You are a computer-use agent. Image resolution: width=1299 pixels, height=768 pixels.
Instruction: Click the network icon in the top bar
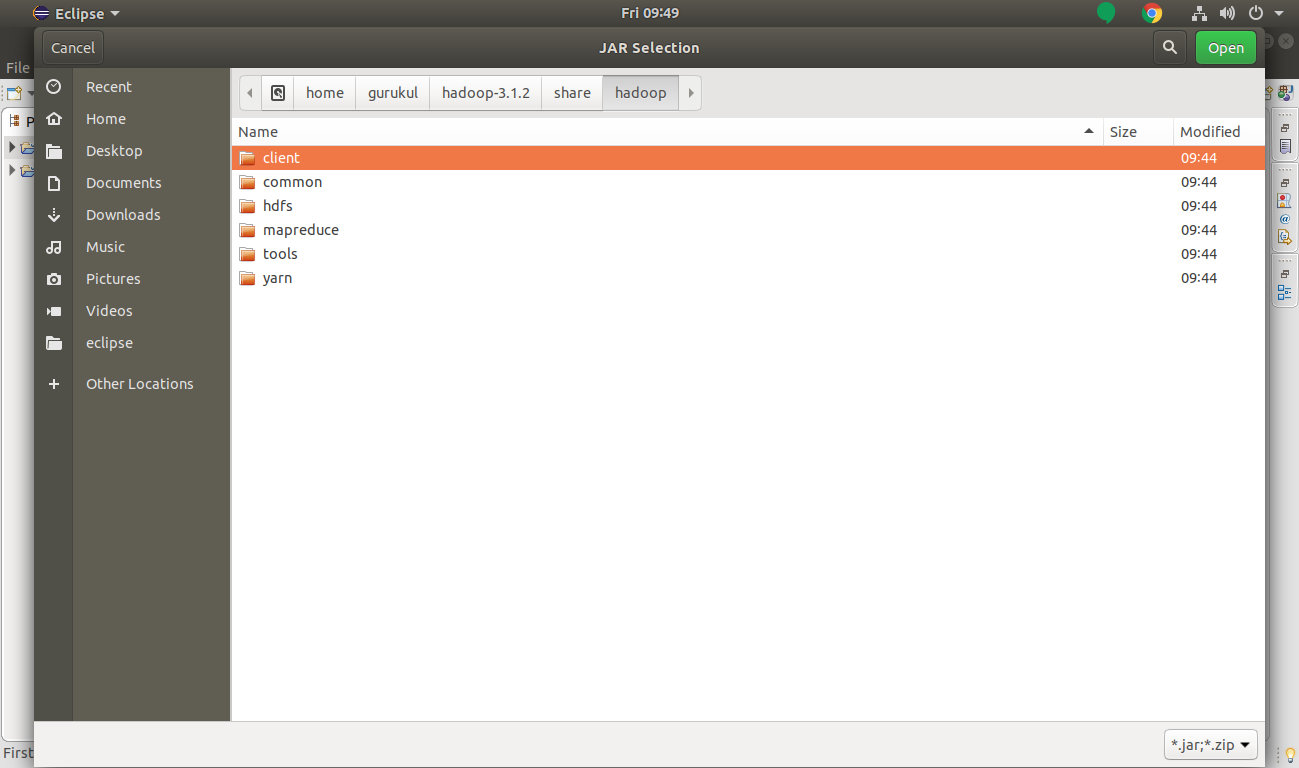(x=1198, y=13)
